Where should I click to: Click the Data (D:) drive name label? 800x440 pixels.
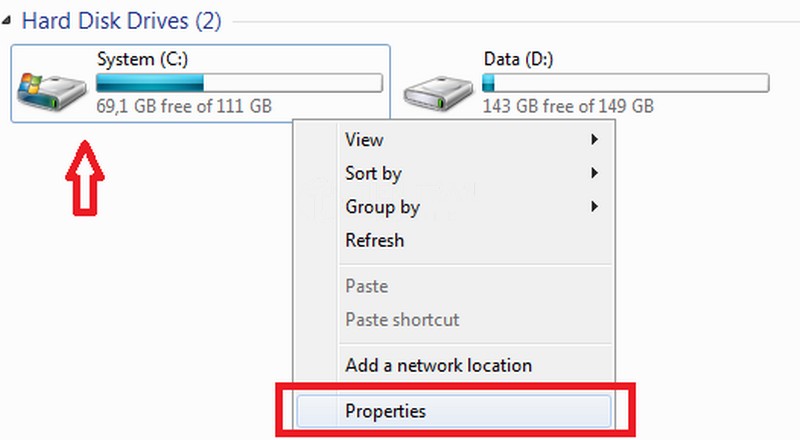[518, 60]
